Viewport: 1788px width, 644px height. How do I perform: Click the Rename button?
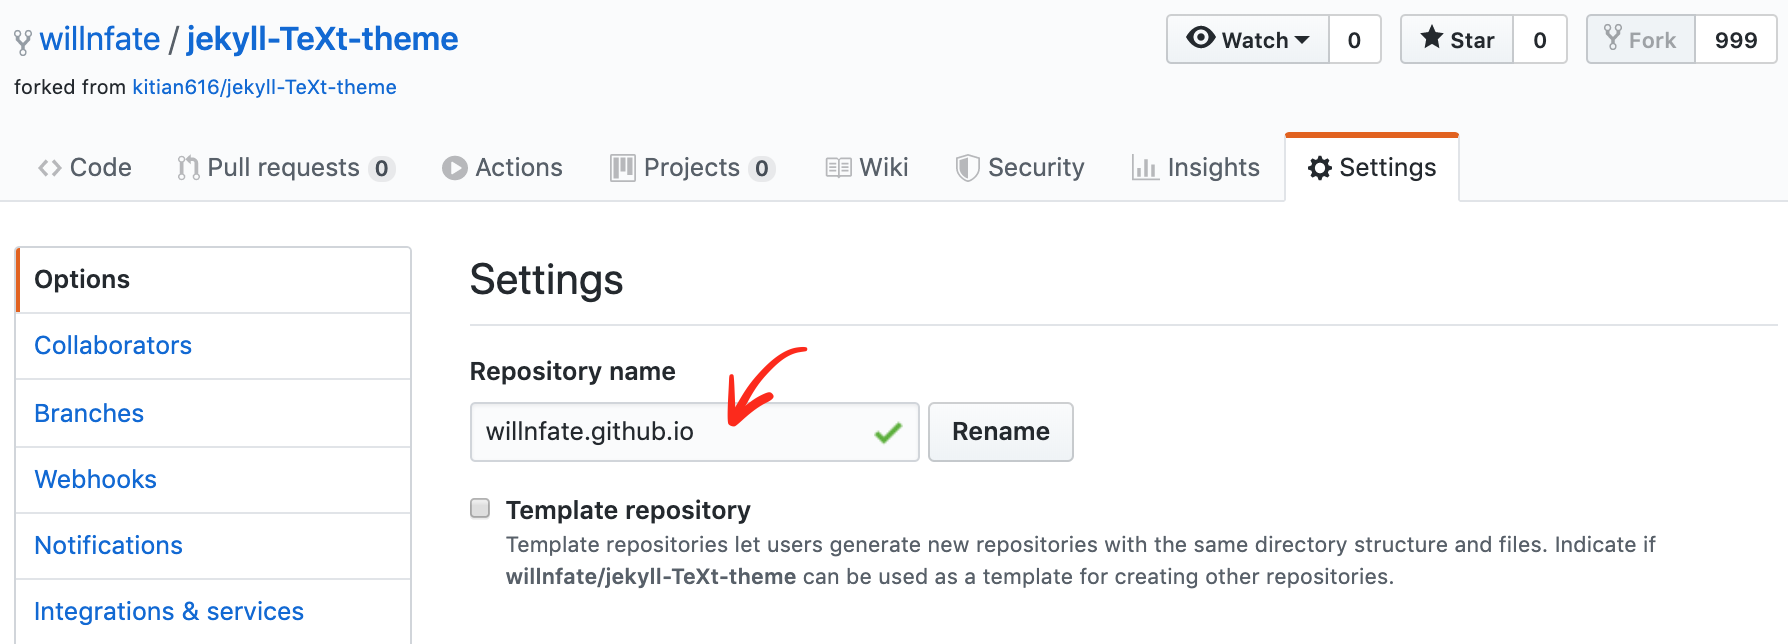pyautogui.click(x=1001, y=432)
